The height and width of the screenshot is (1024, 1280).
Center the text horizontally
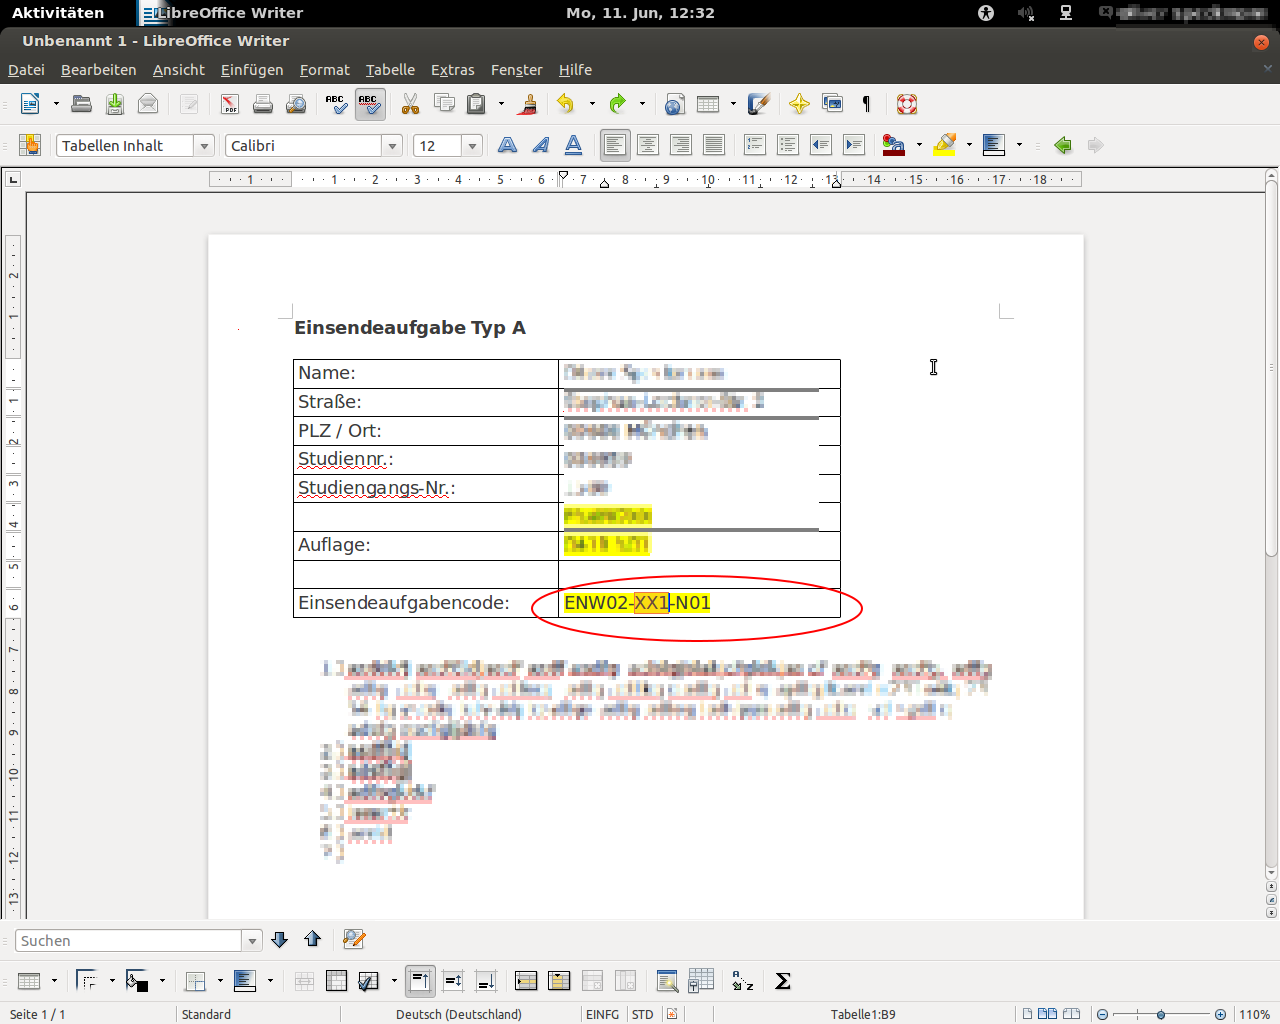click(x=648, y=146)
